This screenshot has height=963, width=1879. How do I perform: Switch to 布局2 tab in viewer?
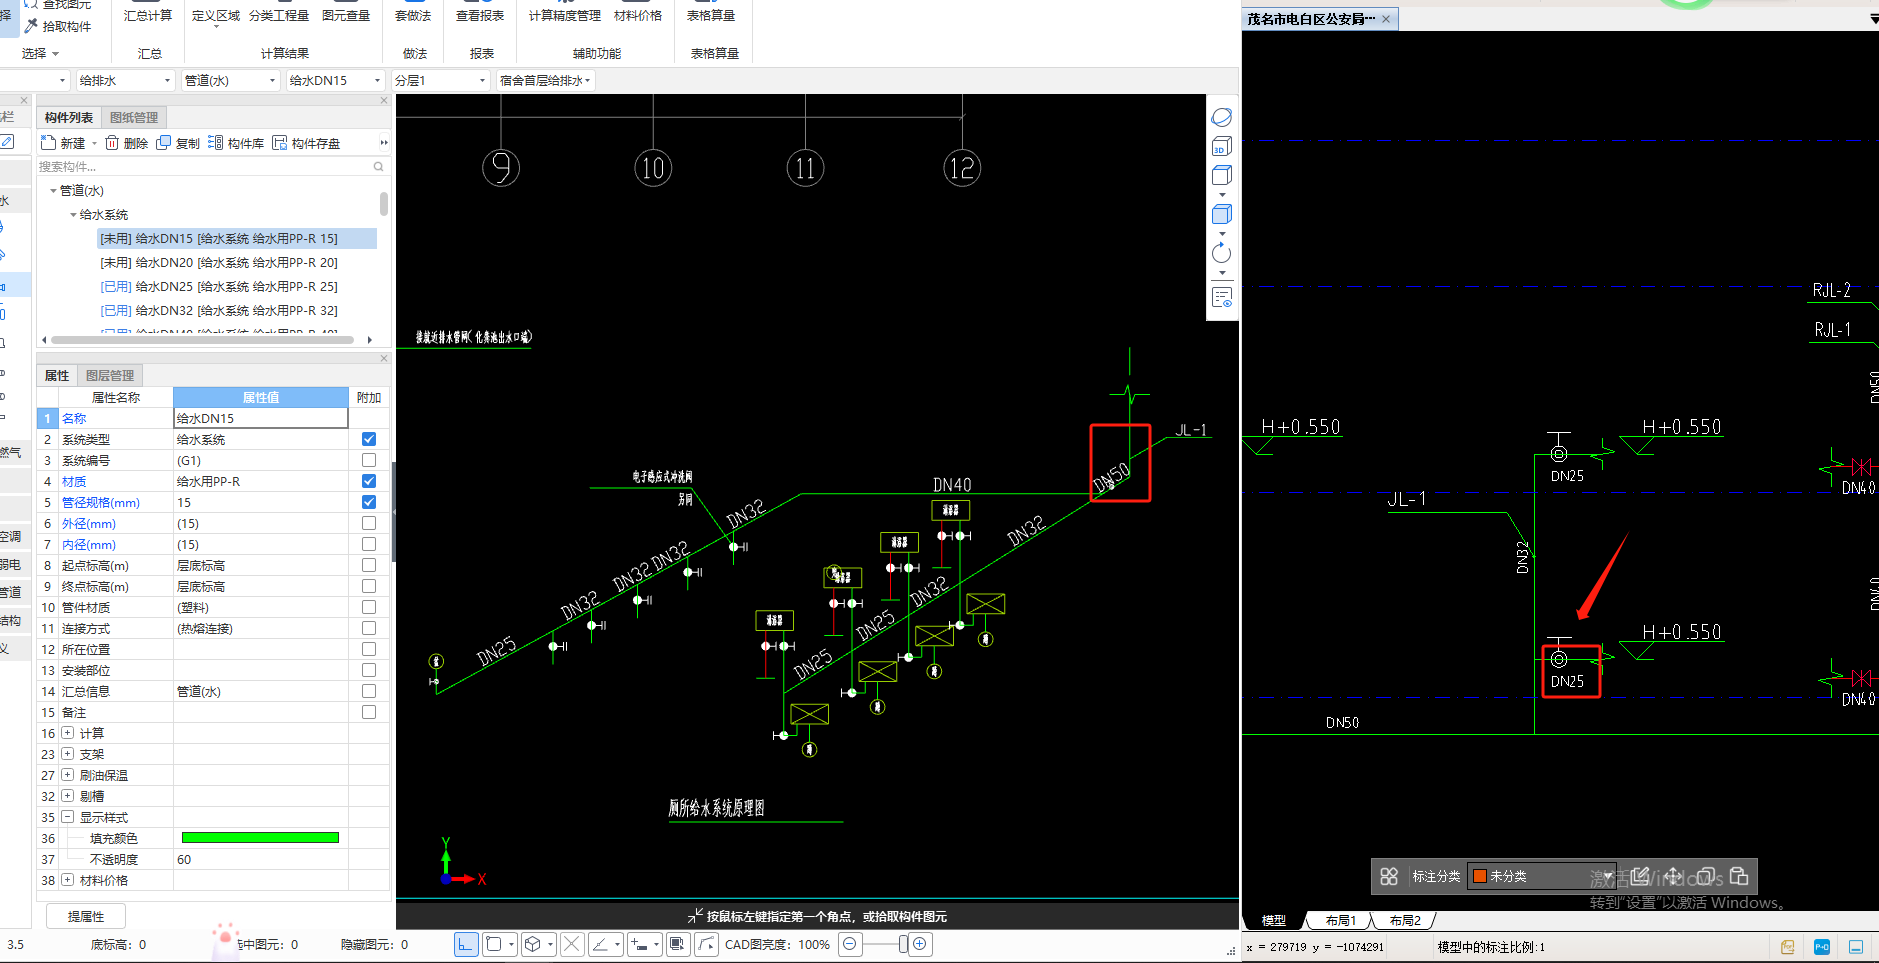(1404, 920)
